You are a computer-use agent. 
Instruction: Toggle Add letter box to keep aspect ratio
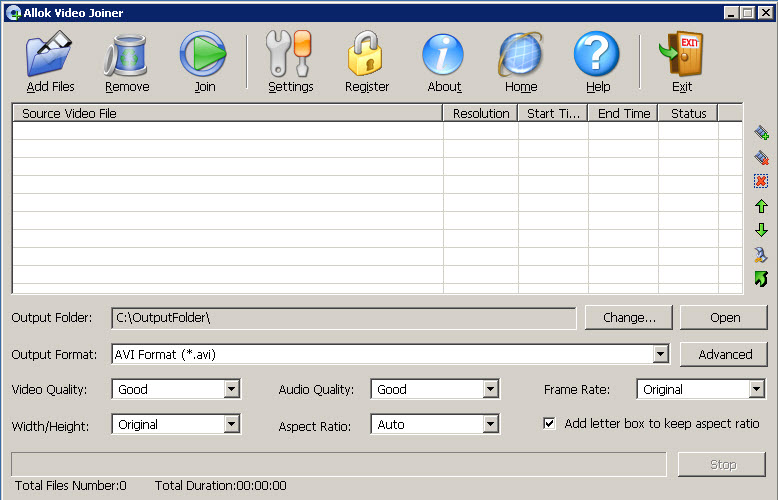coord(549,423)
